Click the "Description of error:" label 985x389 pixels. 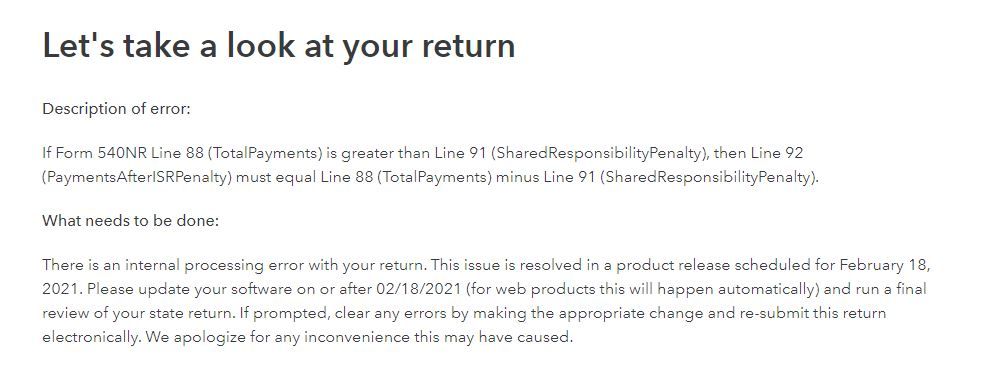point(116,109)
